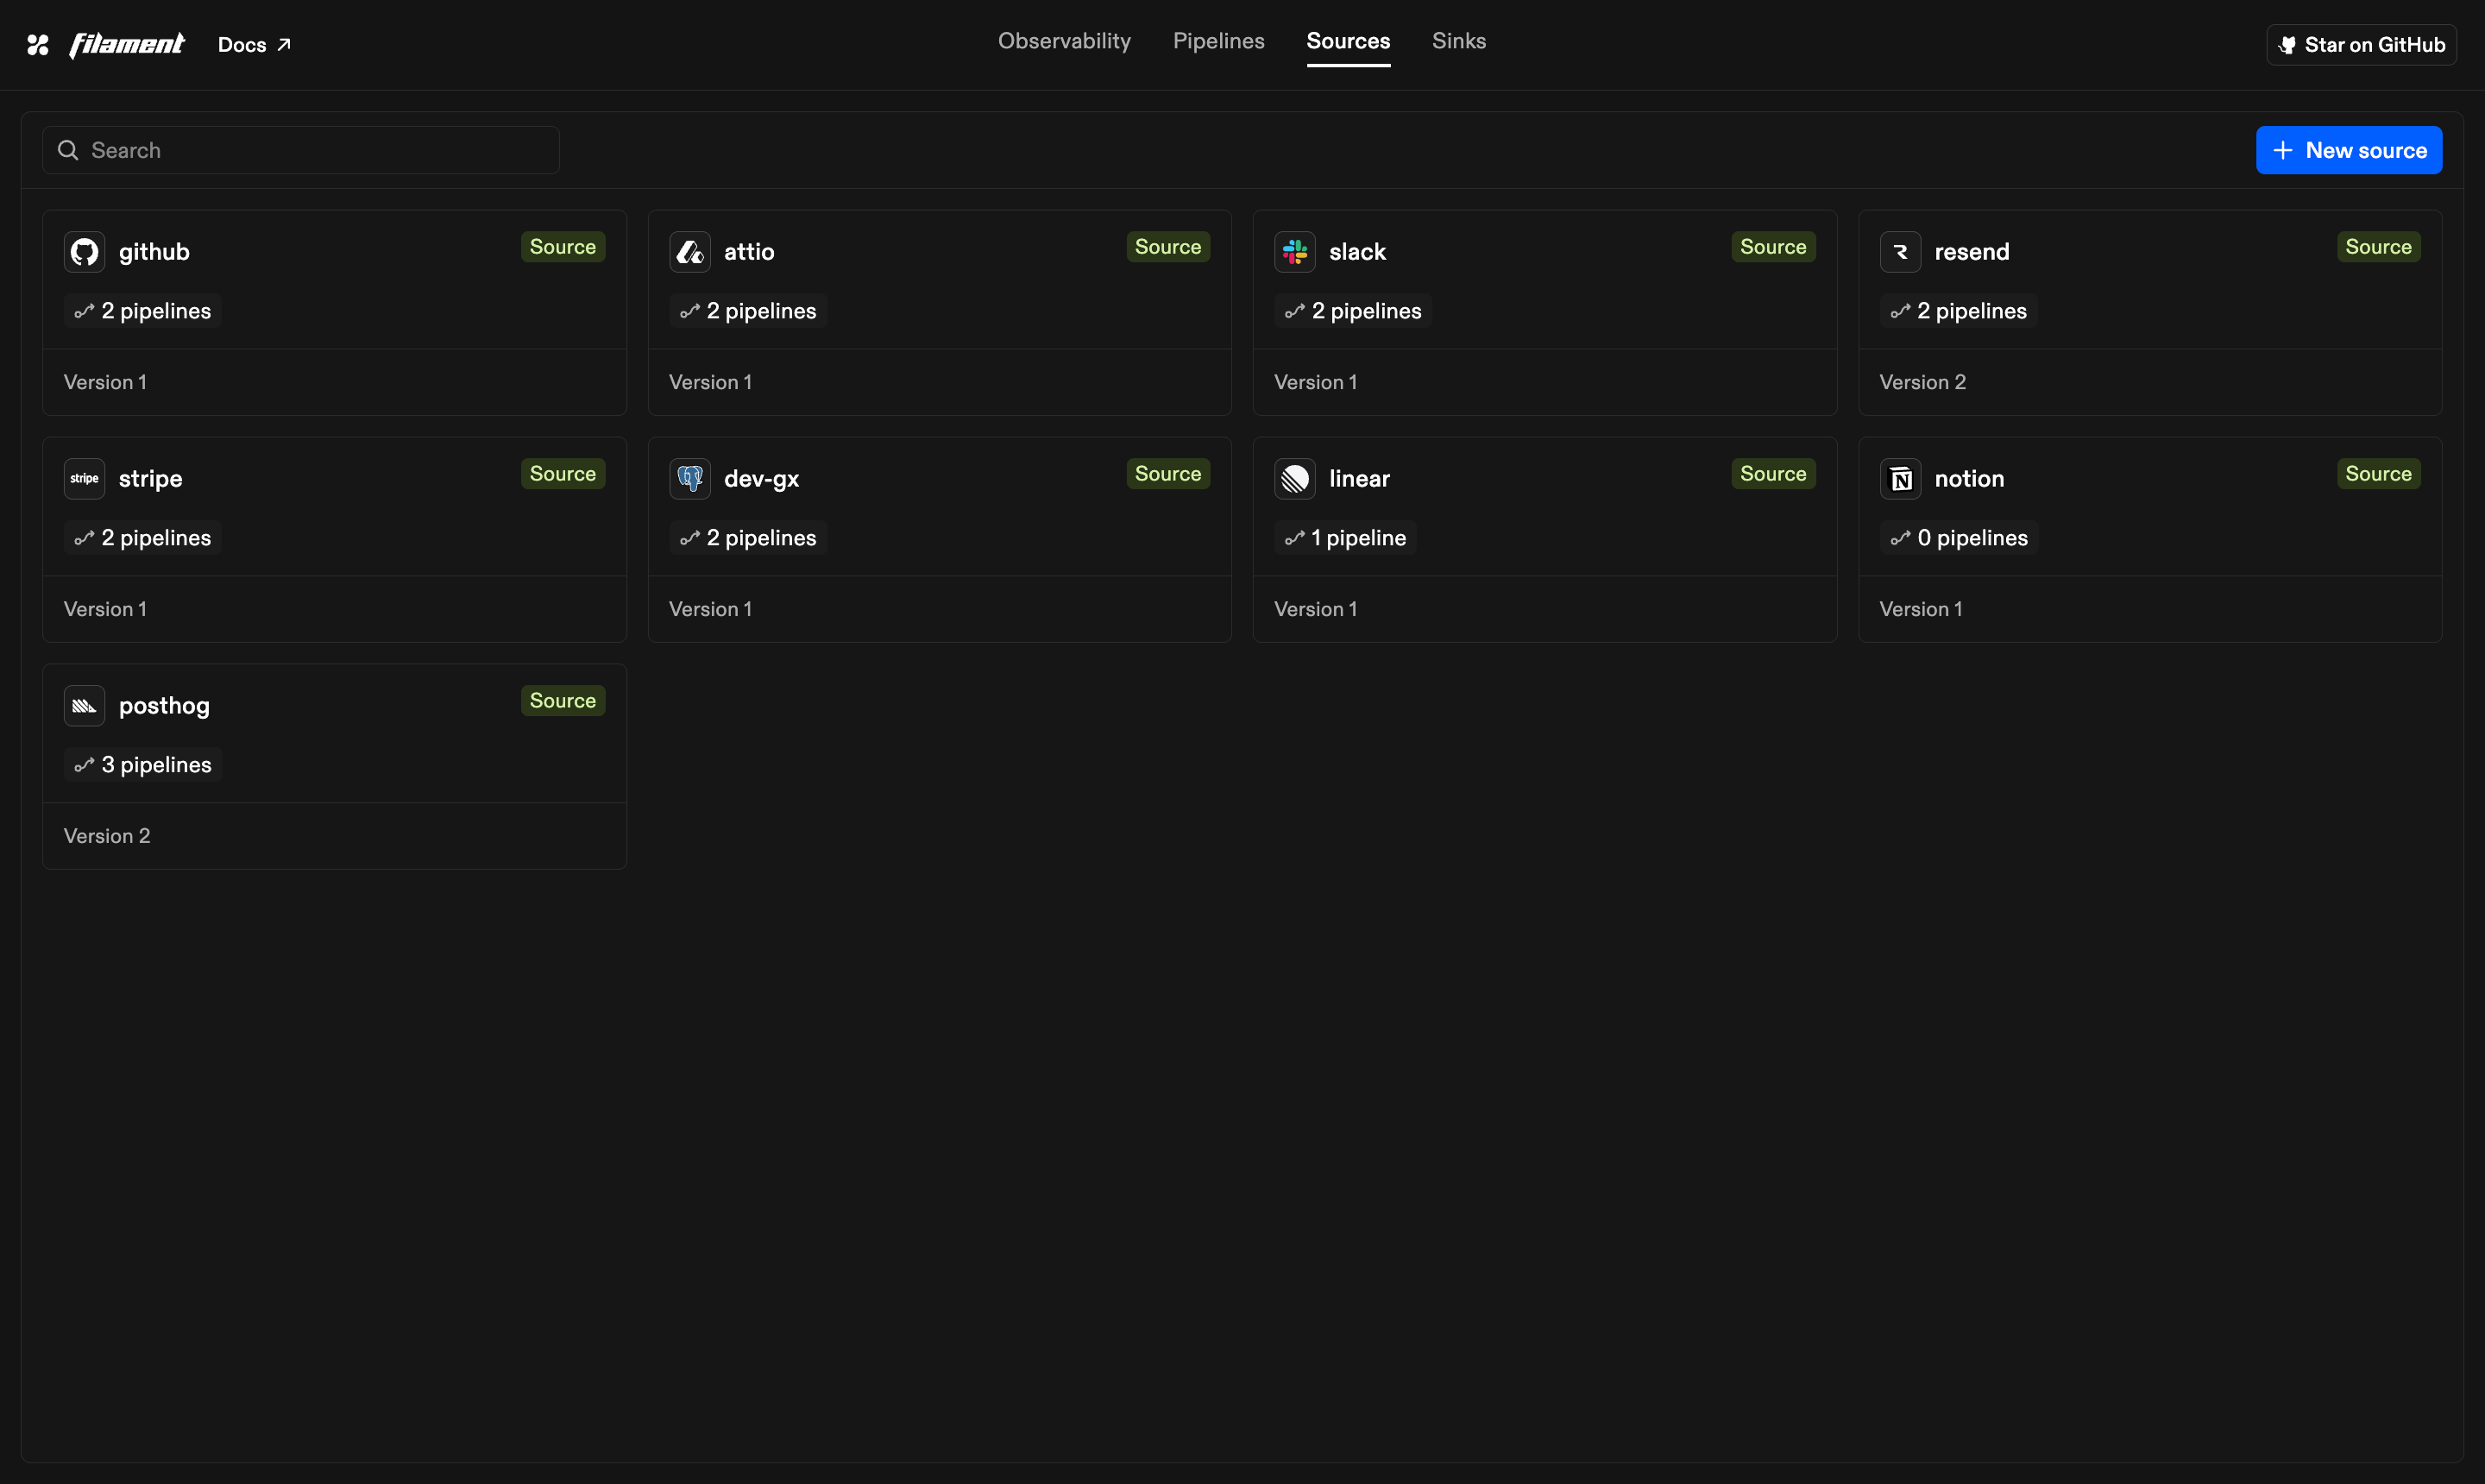Click slack's 2 pipelines badge
Screen dimensions: 2485x1484
tap(1353, 311)
